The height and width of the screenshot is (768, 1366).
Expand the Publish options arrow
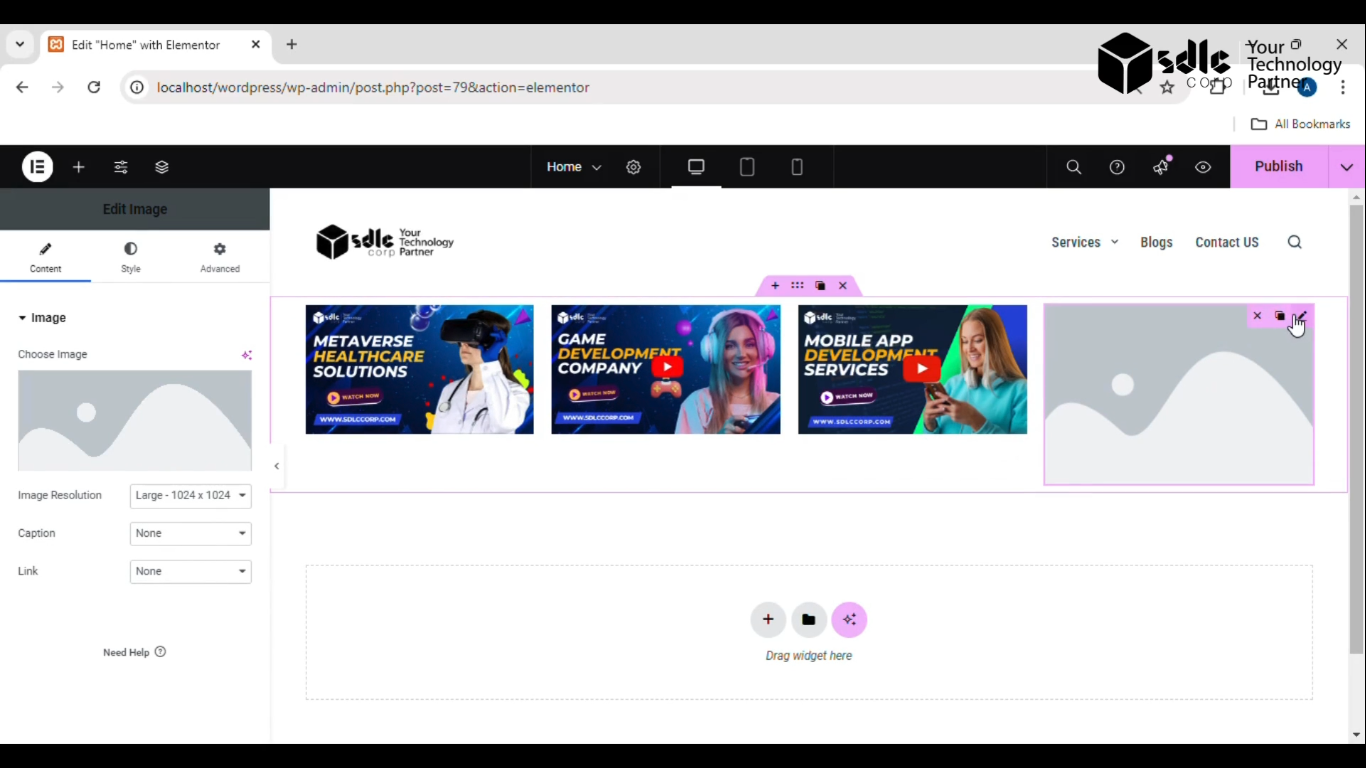pyautogui.click(x=1347, y=167)
